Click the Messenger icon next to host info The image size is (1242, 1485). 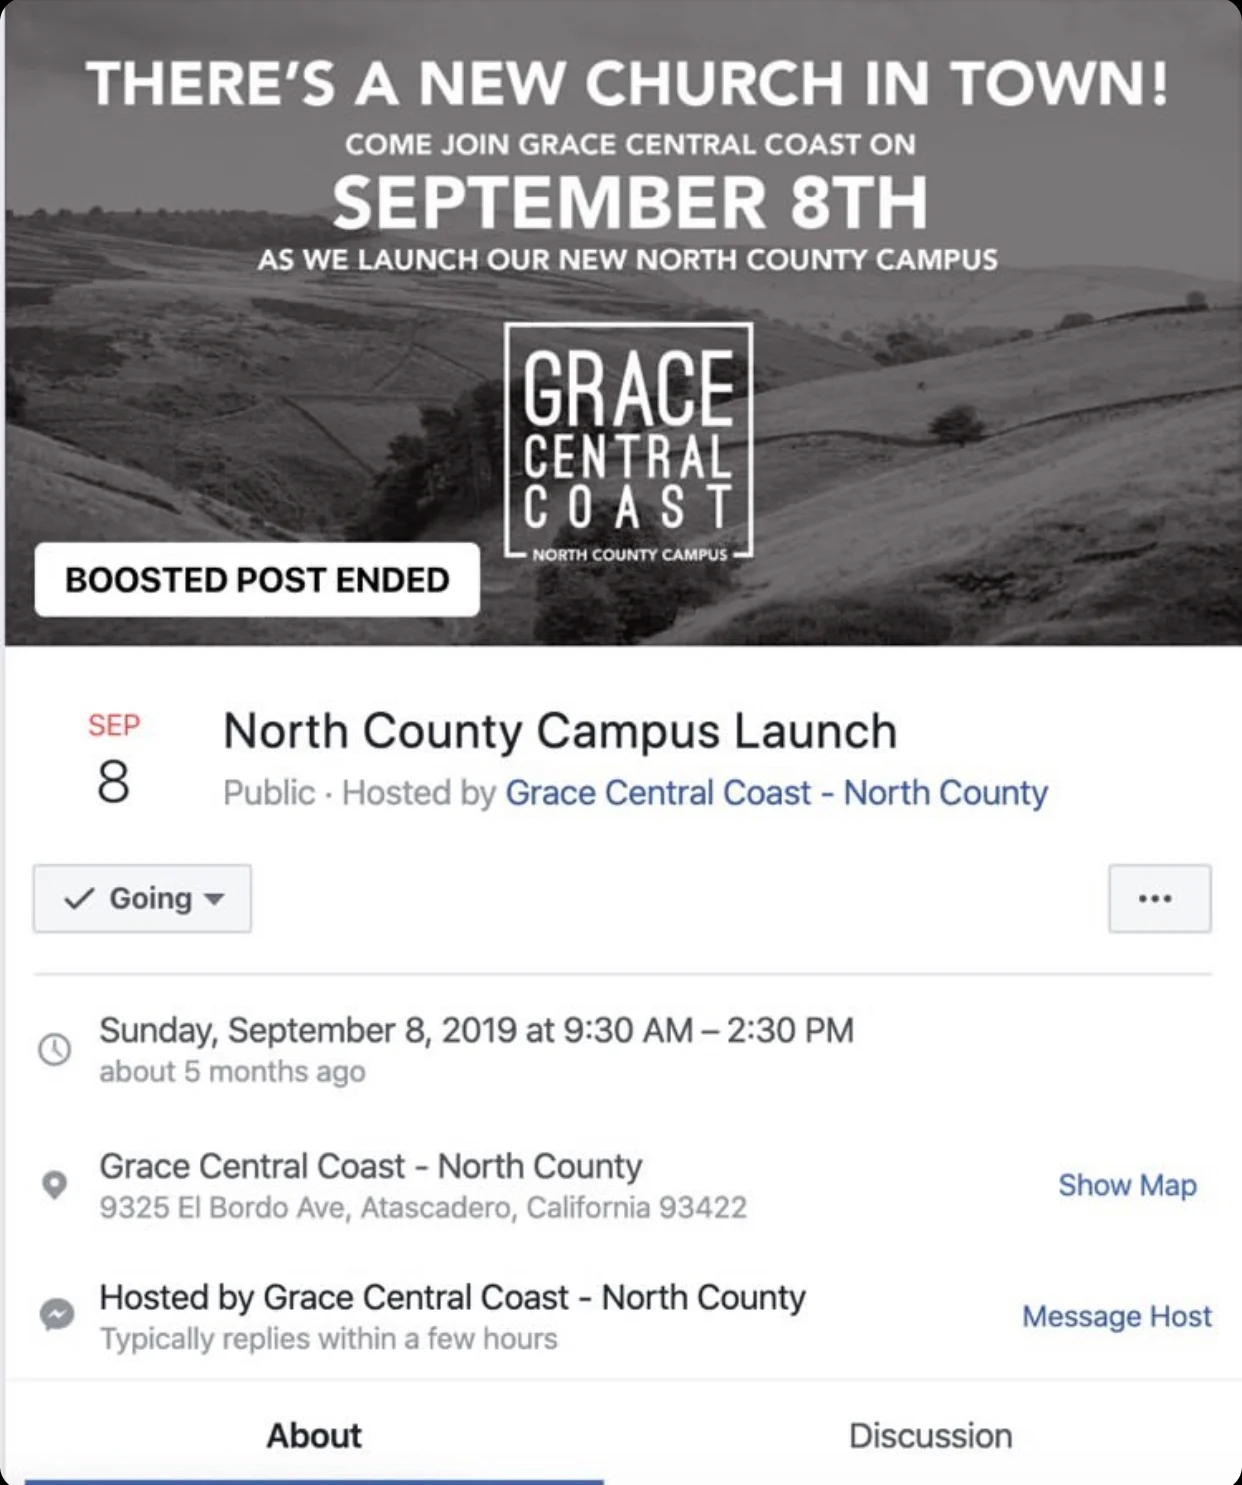click(55, 1316)
